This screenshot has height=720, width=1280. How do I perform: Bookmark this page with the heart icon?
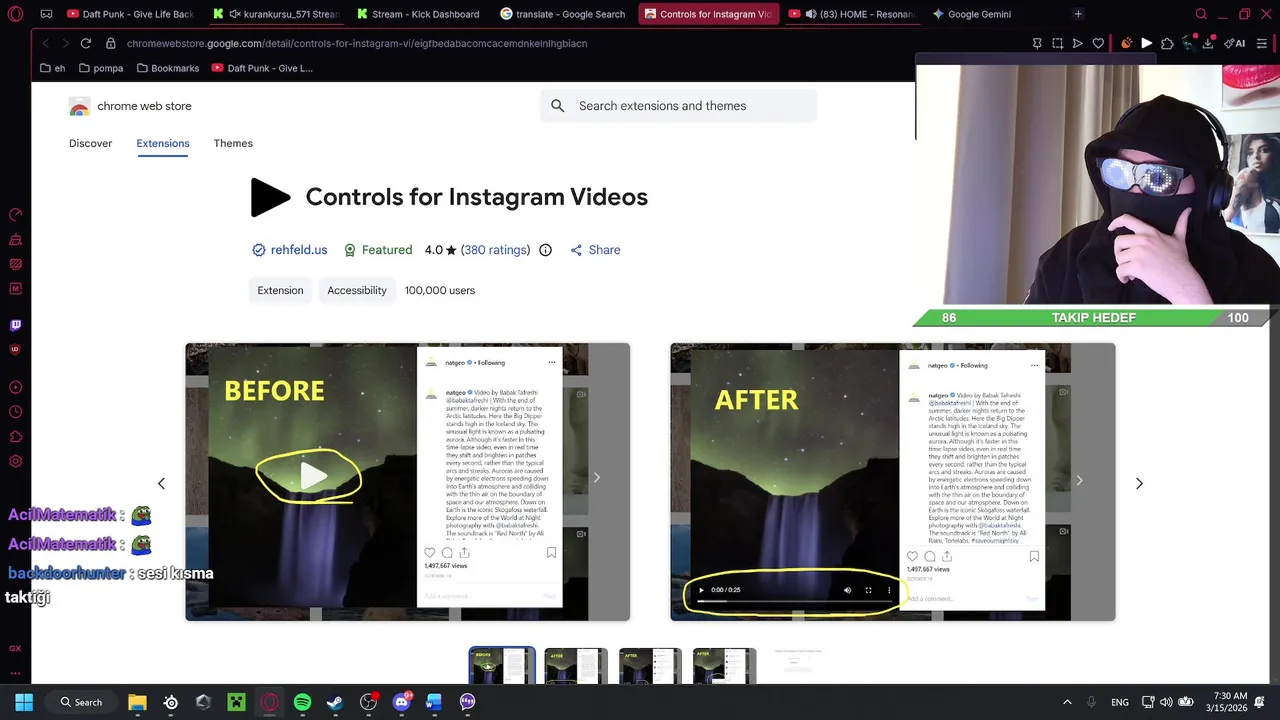pyautogui.click(x=1098, y=44)
